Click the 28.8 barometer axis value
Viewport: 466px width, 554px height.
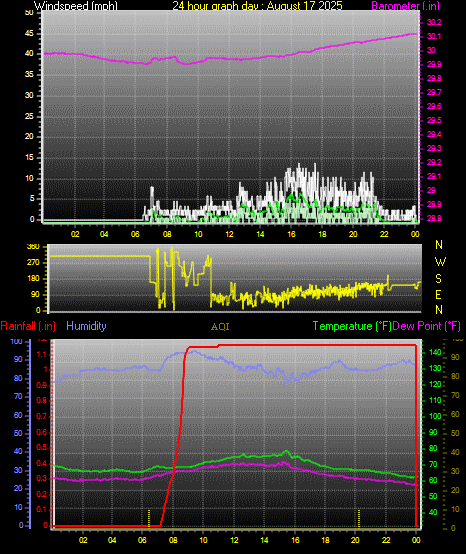434,218
